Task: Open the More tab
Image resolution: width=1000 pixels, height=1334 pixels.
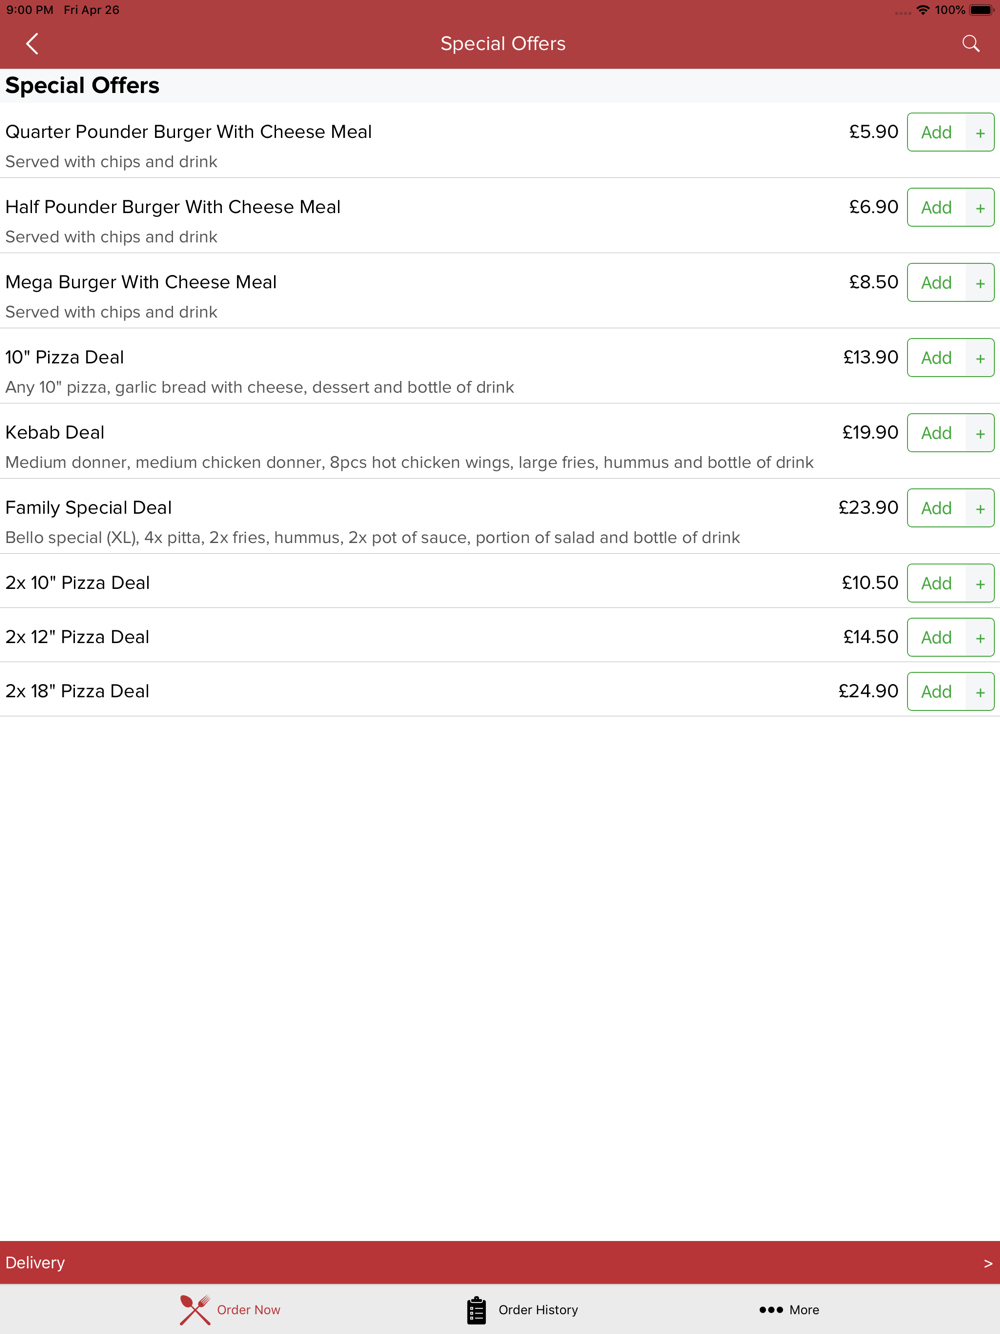Action: pyautogui.click(x=789, y=1310)
